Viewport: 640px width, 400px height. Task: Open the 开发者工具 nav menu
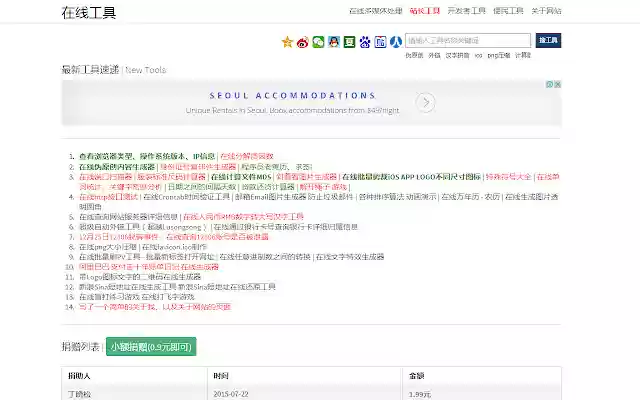tap(467, 11)
